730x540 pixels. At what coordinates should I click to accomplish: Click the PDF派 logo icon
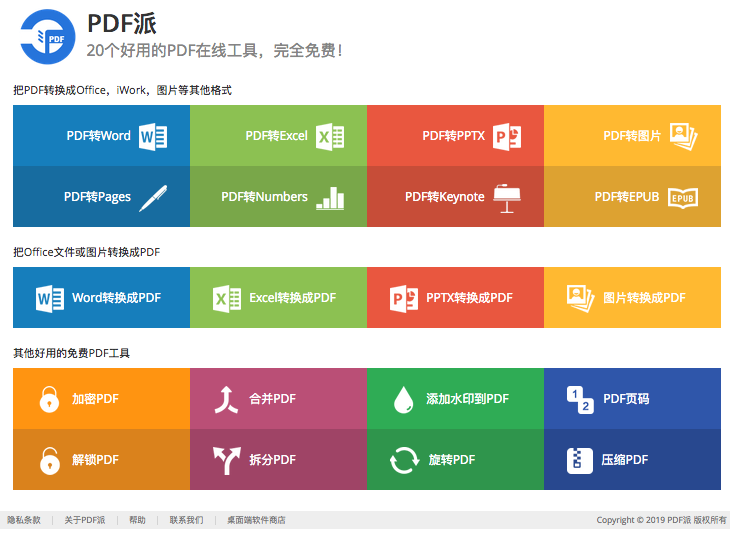tap(48, 37)
